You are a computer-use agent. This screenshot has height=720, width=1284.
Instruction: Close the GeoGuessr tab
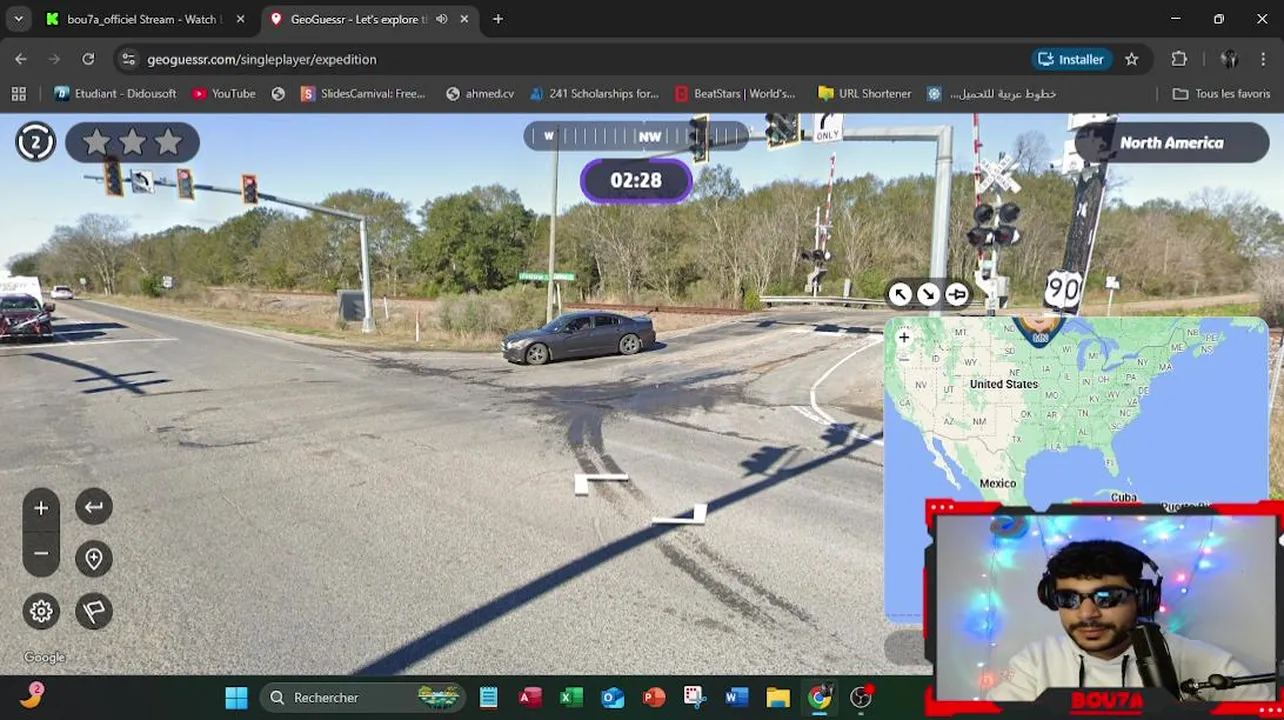(465, 19)
